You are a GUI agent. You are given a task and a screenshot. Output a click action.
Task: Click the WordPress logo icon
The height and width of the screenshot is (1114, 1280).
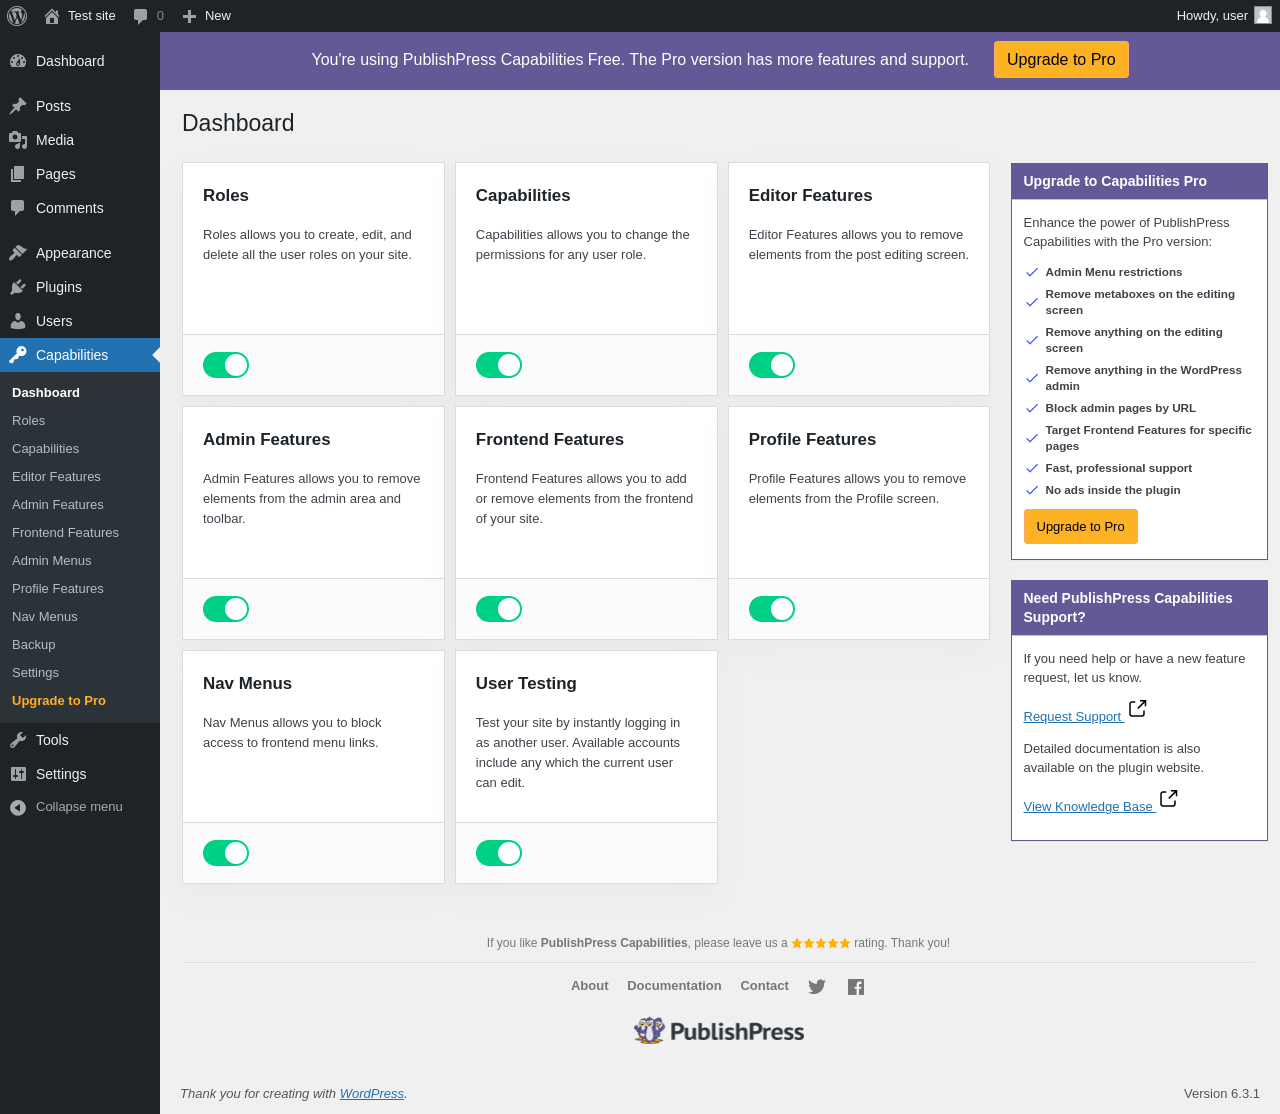pos(17,16)
